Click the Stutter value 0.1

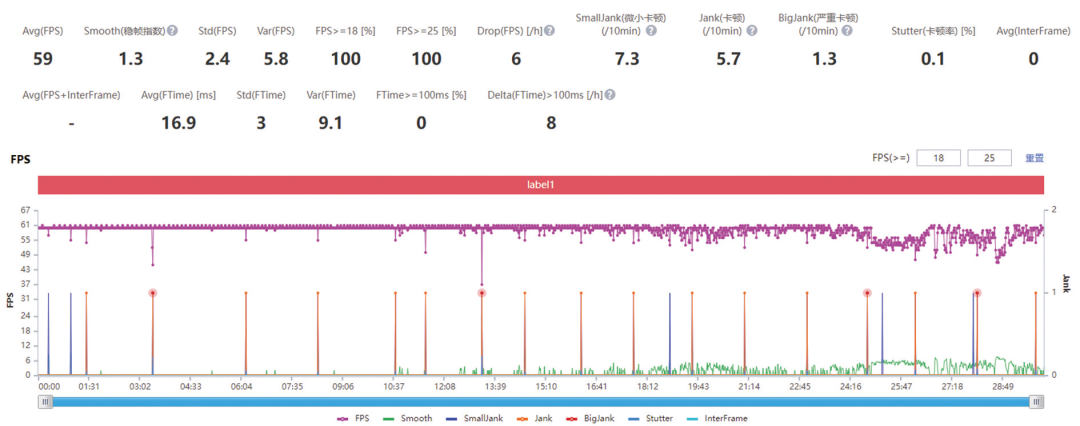point(933,59)
